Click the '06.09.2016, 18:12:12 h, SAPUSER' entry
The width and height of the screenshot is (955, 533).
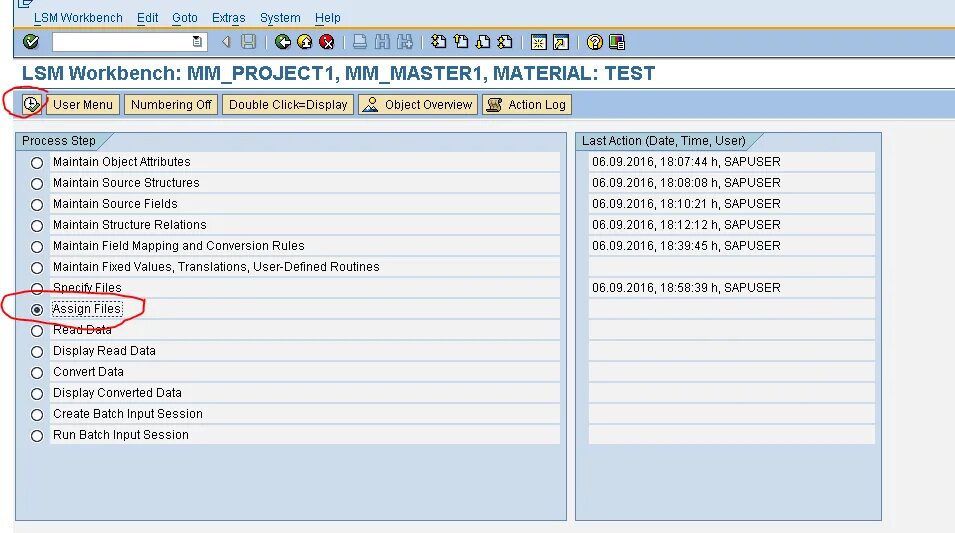click(x=686, y=225)
